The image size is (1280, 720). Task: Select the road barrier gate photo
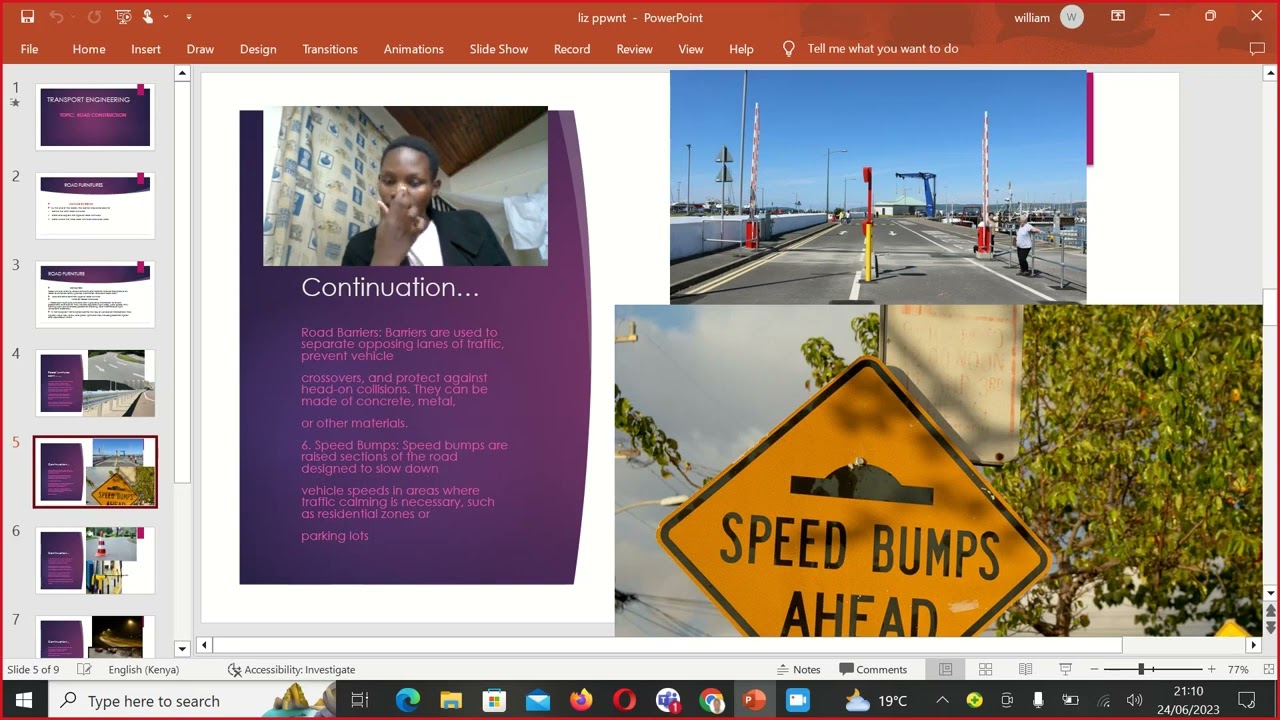pyautogui.click(x=878, y=187)
